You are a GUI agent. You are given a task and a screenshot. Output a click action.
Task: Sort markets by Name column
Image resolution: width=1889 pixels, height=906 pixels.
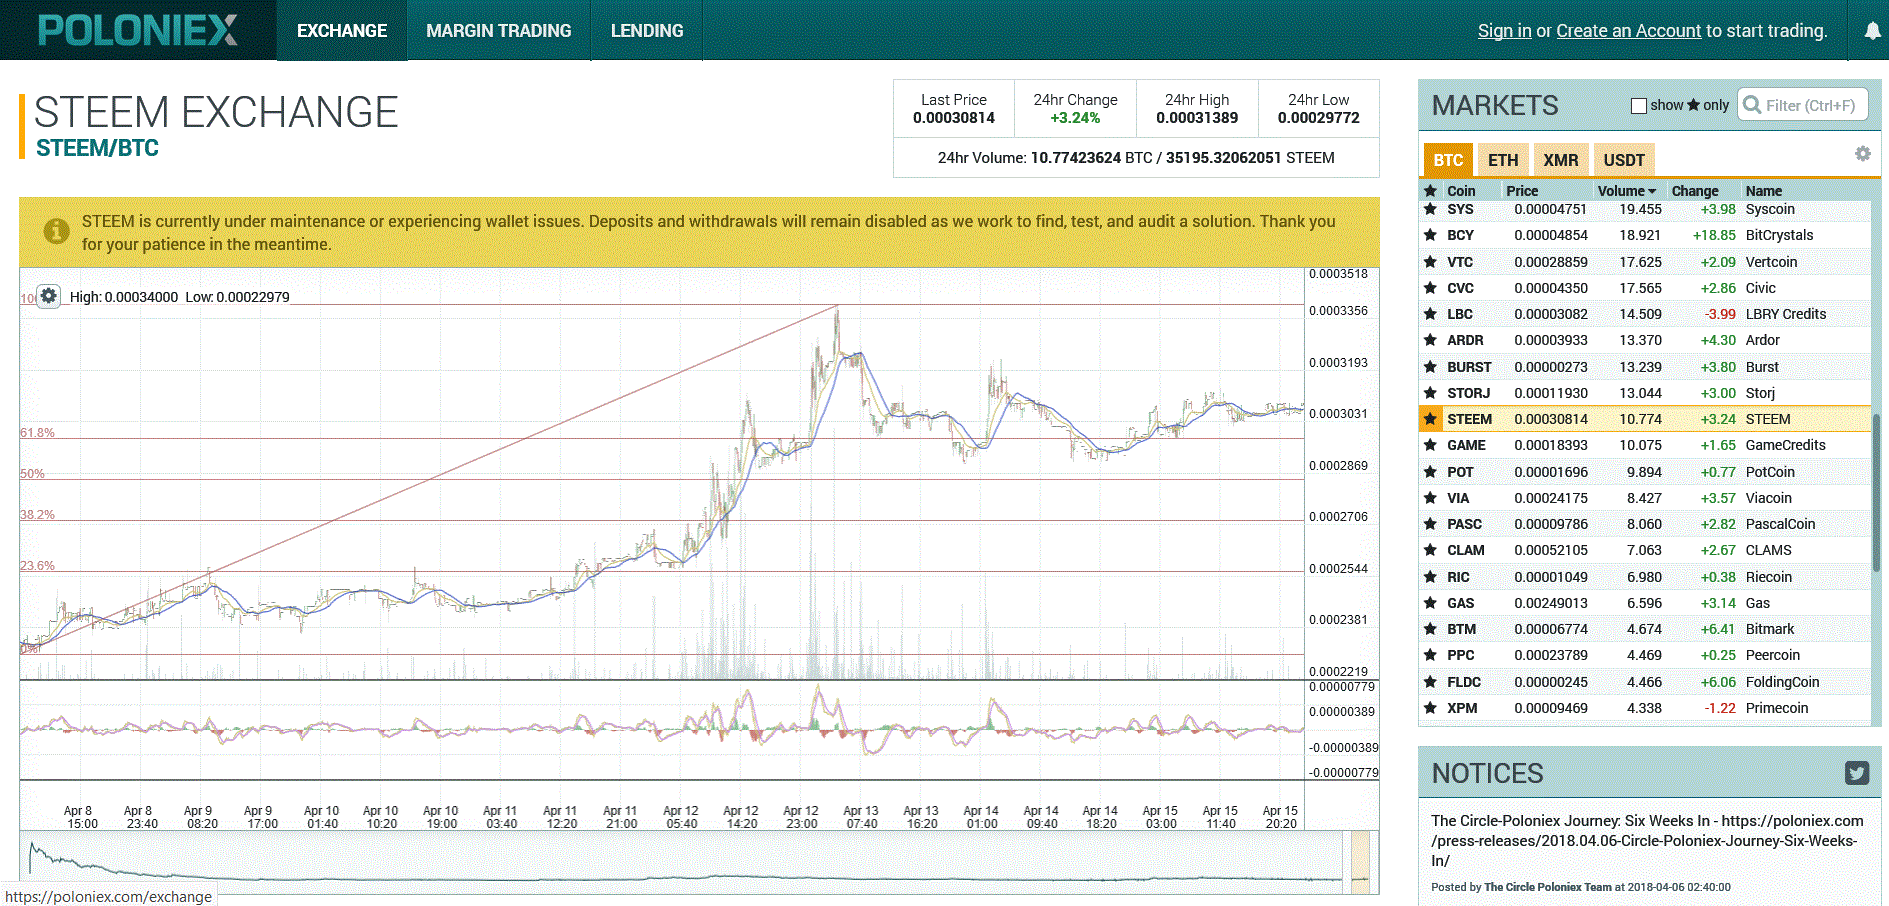tap(1764, 191)
